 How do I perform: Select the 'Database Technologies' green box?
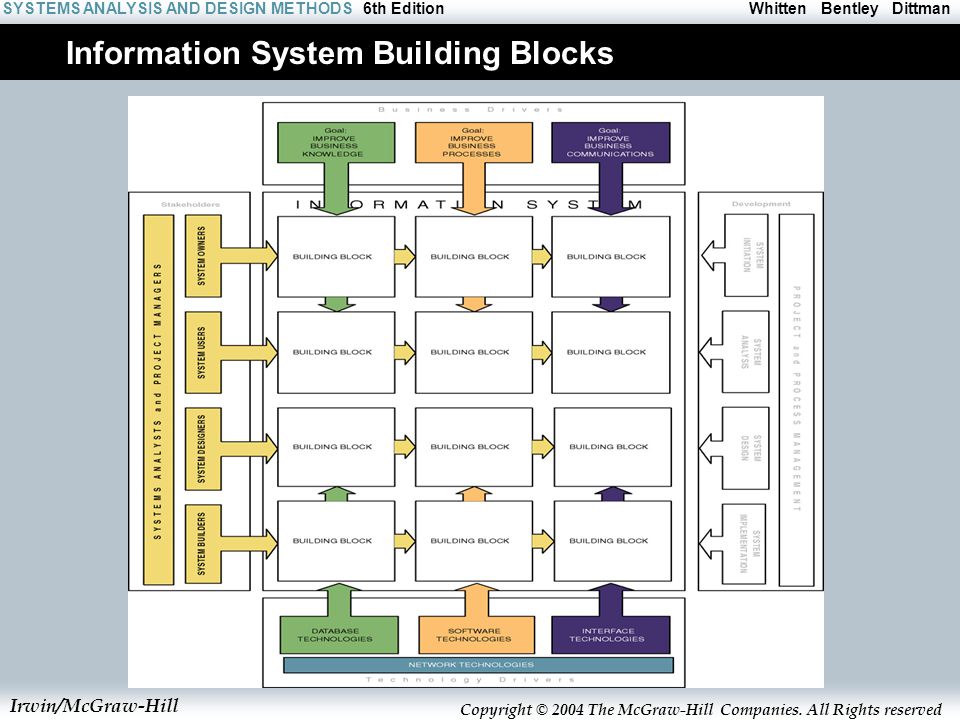coord(339,635)
